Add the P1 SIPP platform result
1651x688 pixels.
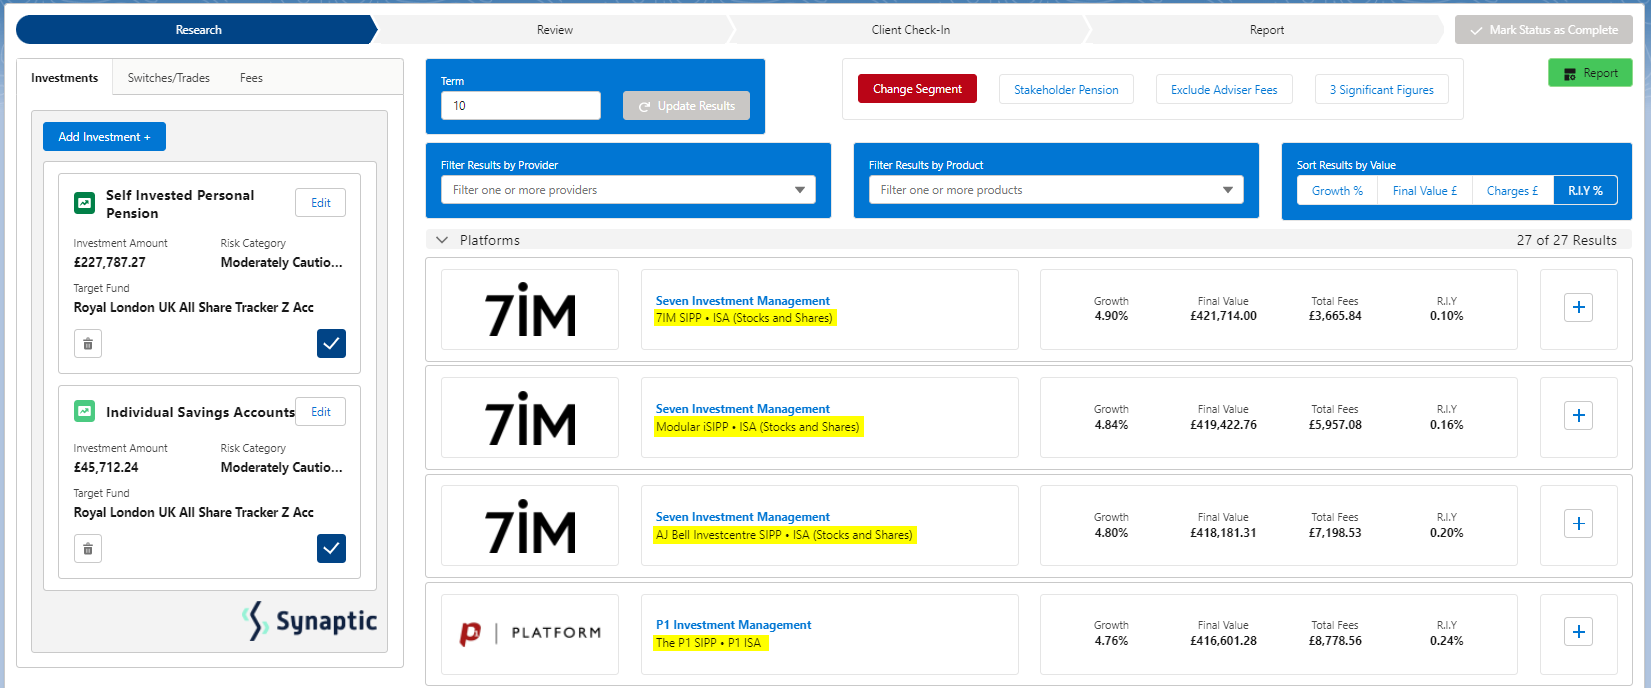point(1578,632)
